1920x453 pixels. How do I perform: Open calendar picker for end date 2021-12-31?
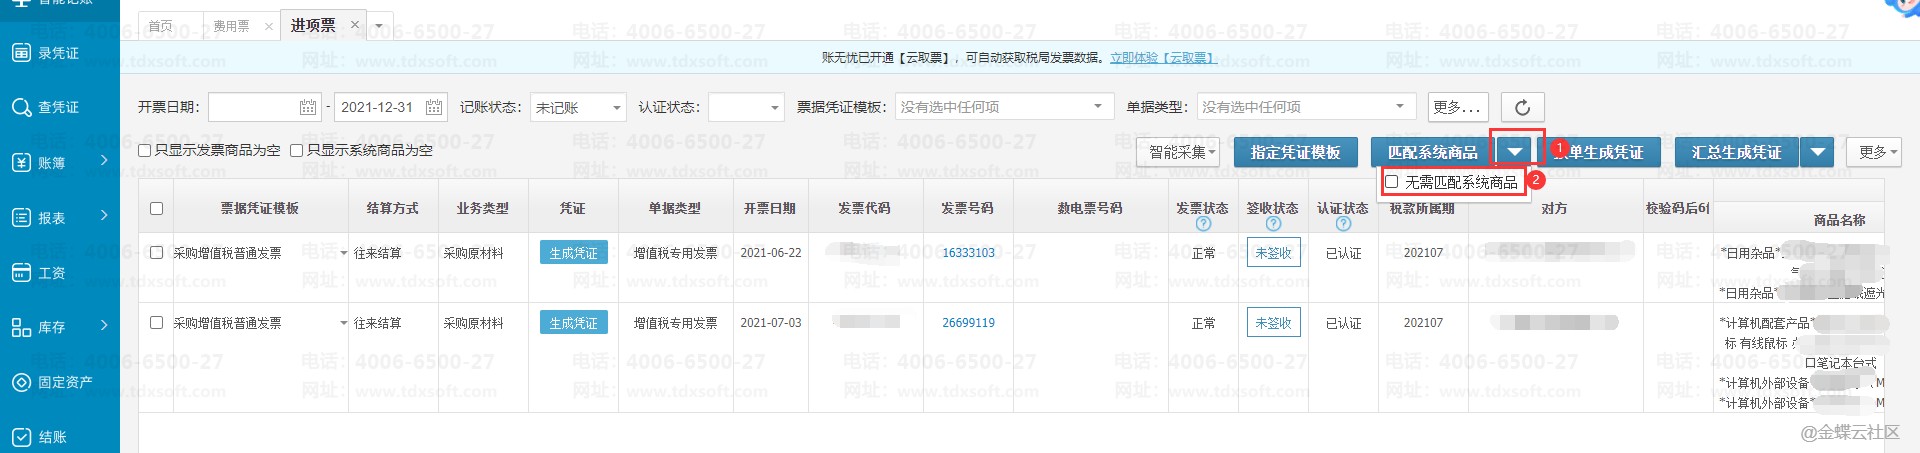434,107
